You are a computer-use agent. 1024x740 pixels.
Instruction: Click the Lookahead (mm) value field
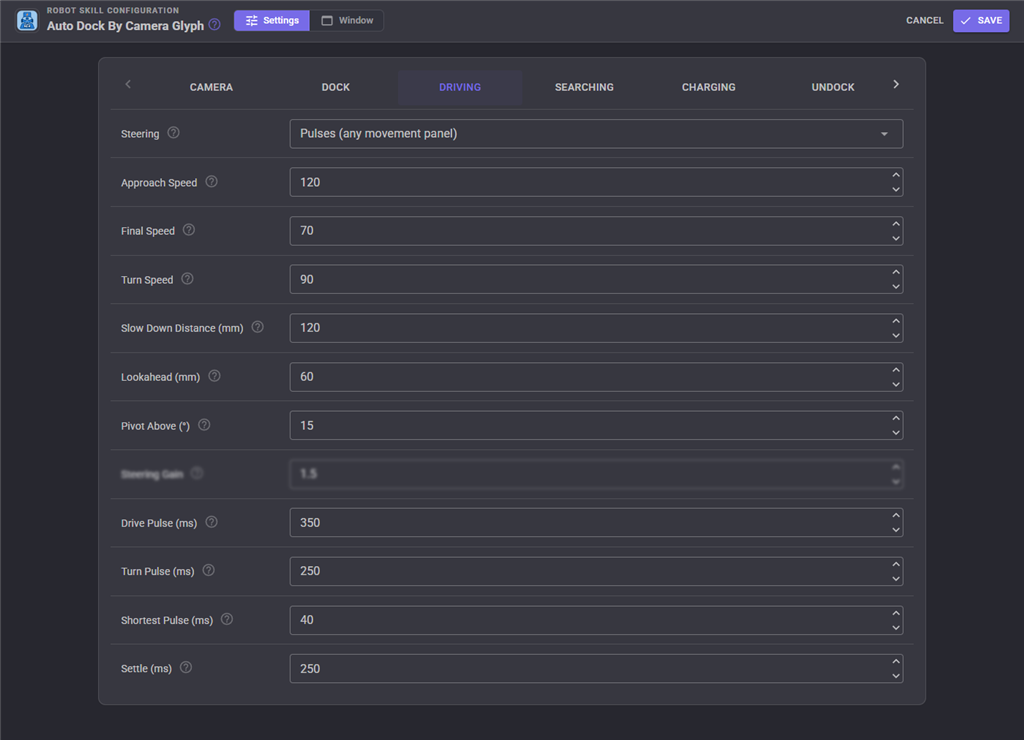(596, 377)
